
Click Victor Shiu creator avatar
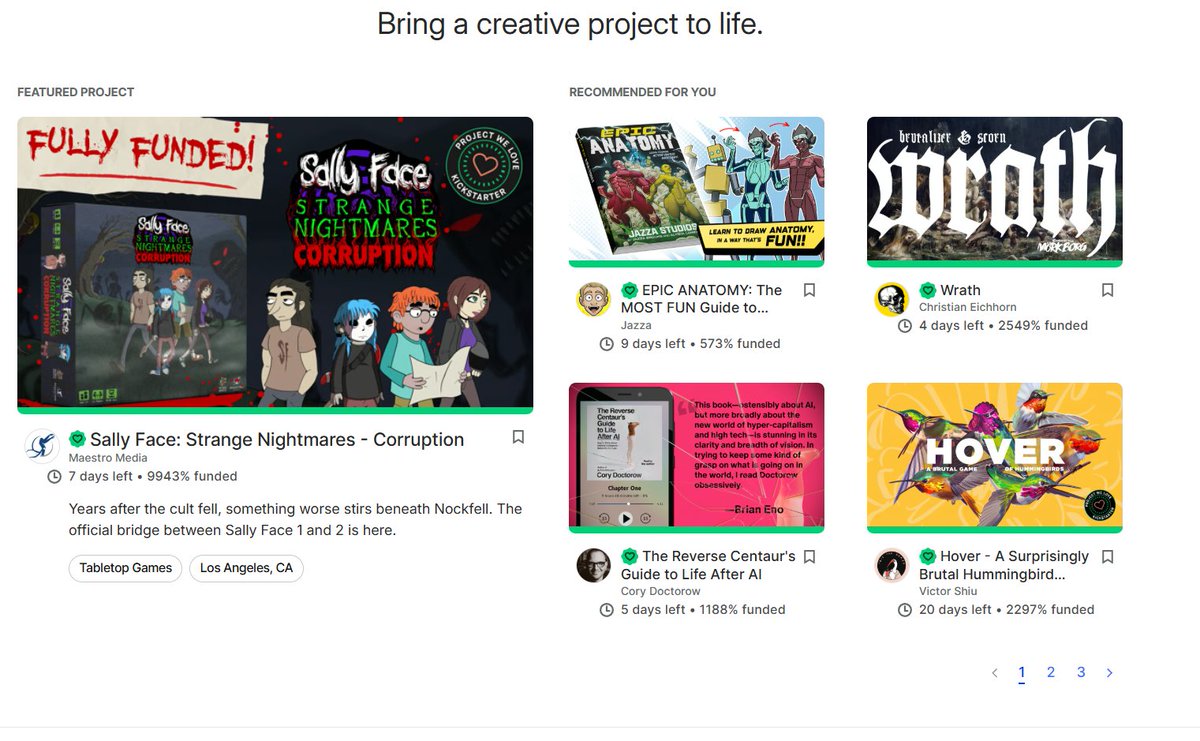point(892,565)
